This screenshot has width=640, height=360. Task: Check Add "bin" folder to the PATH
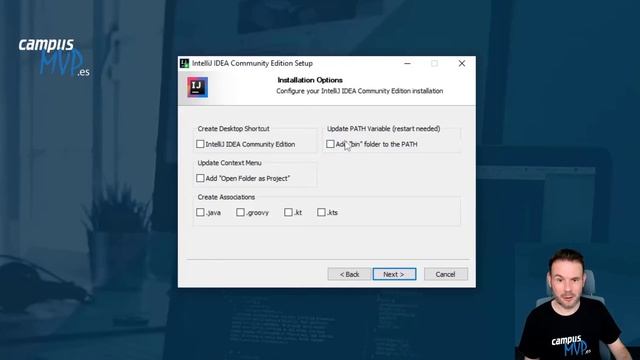[330, 144]
